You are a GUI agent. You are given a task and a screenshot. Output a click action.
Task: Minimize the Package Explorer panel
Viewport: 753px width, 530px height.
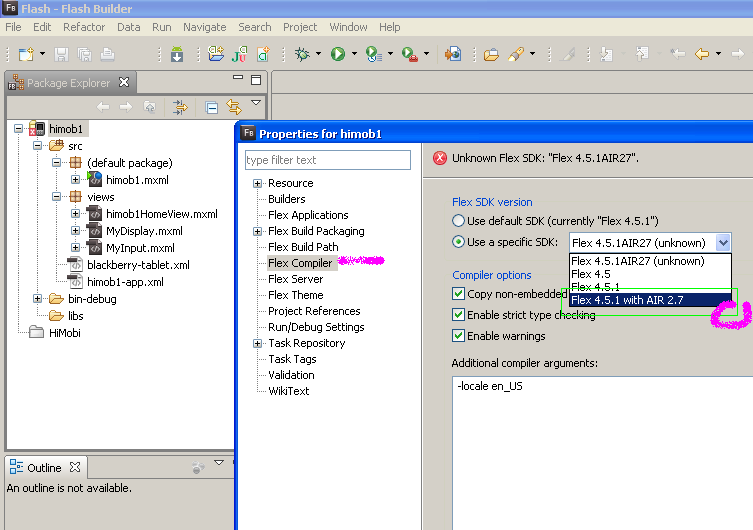238,77
